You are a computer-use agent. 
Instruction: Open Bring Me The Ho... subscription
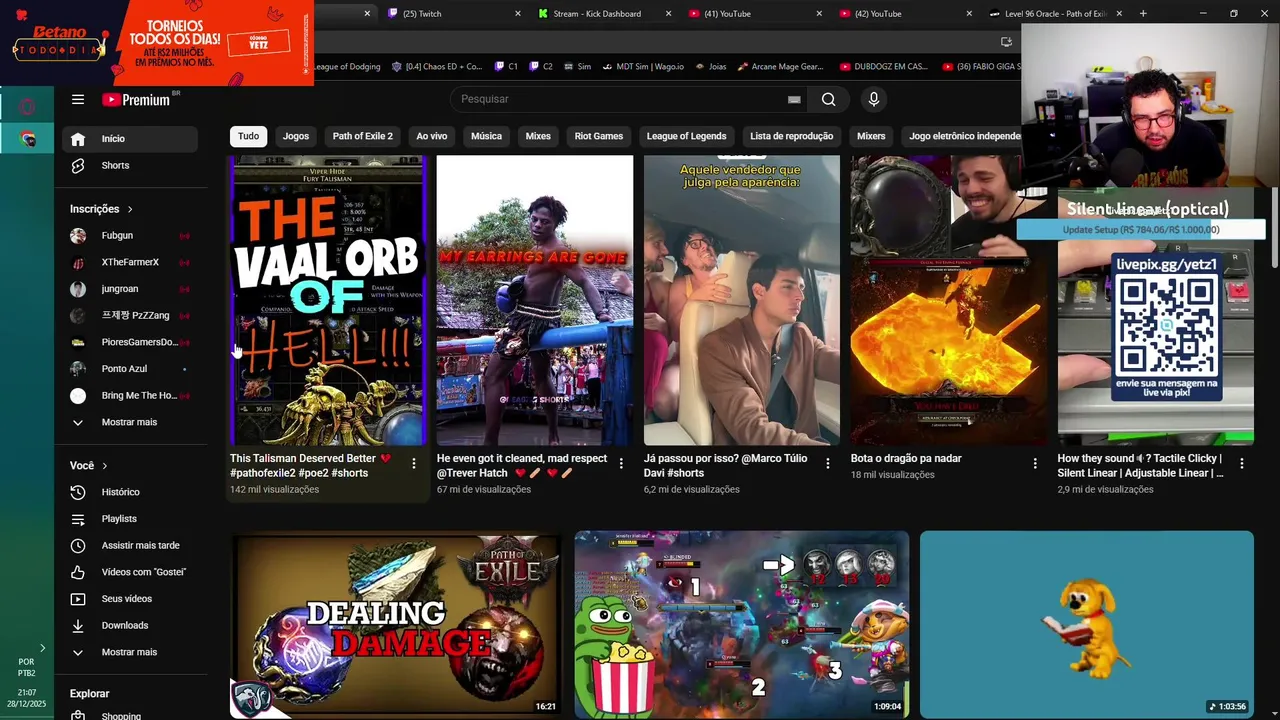129,396
